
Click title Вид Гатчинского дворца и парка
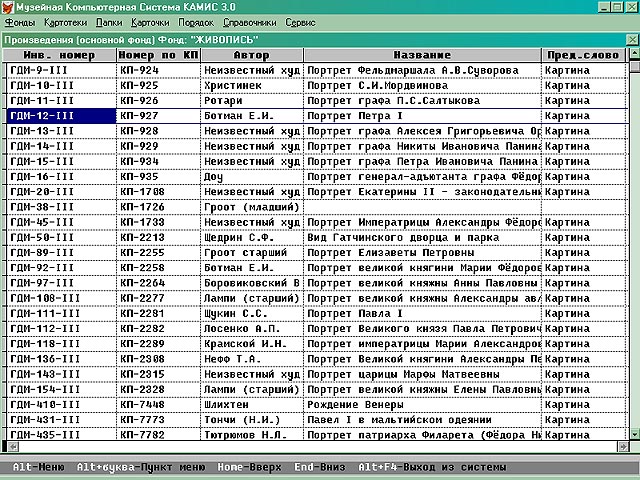(403, 238)
